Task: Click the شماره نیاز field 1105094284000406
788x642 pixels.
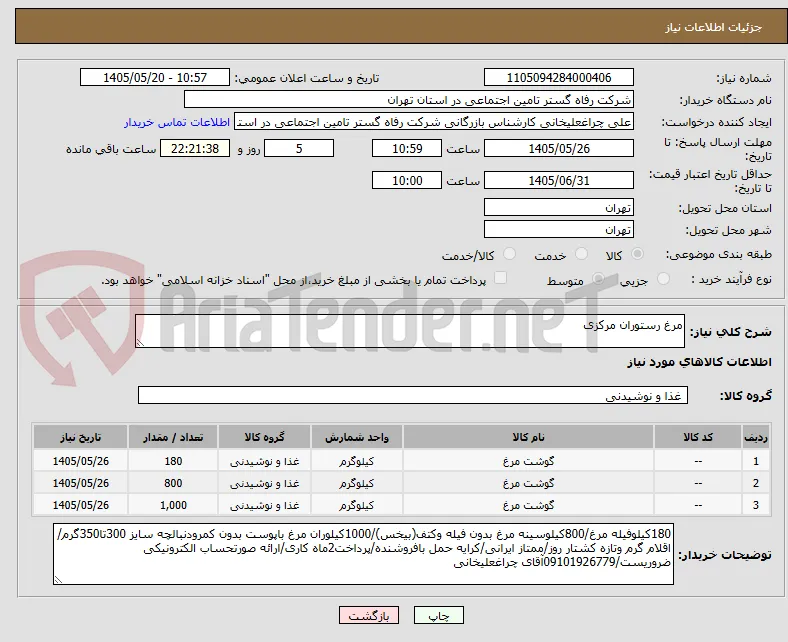Action: (558, 77)
